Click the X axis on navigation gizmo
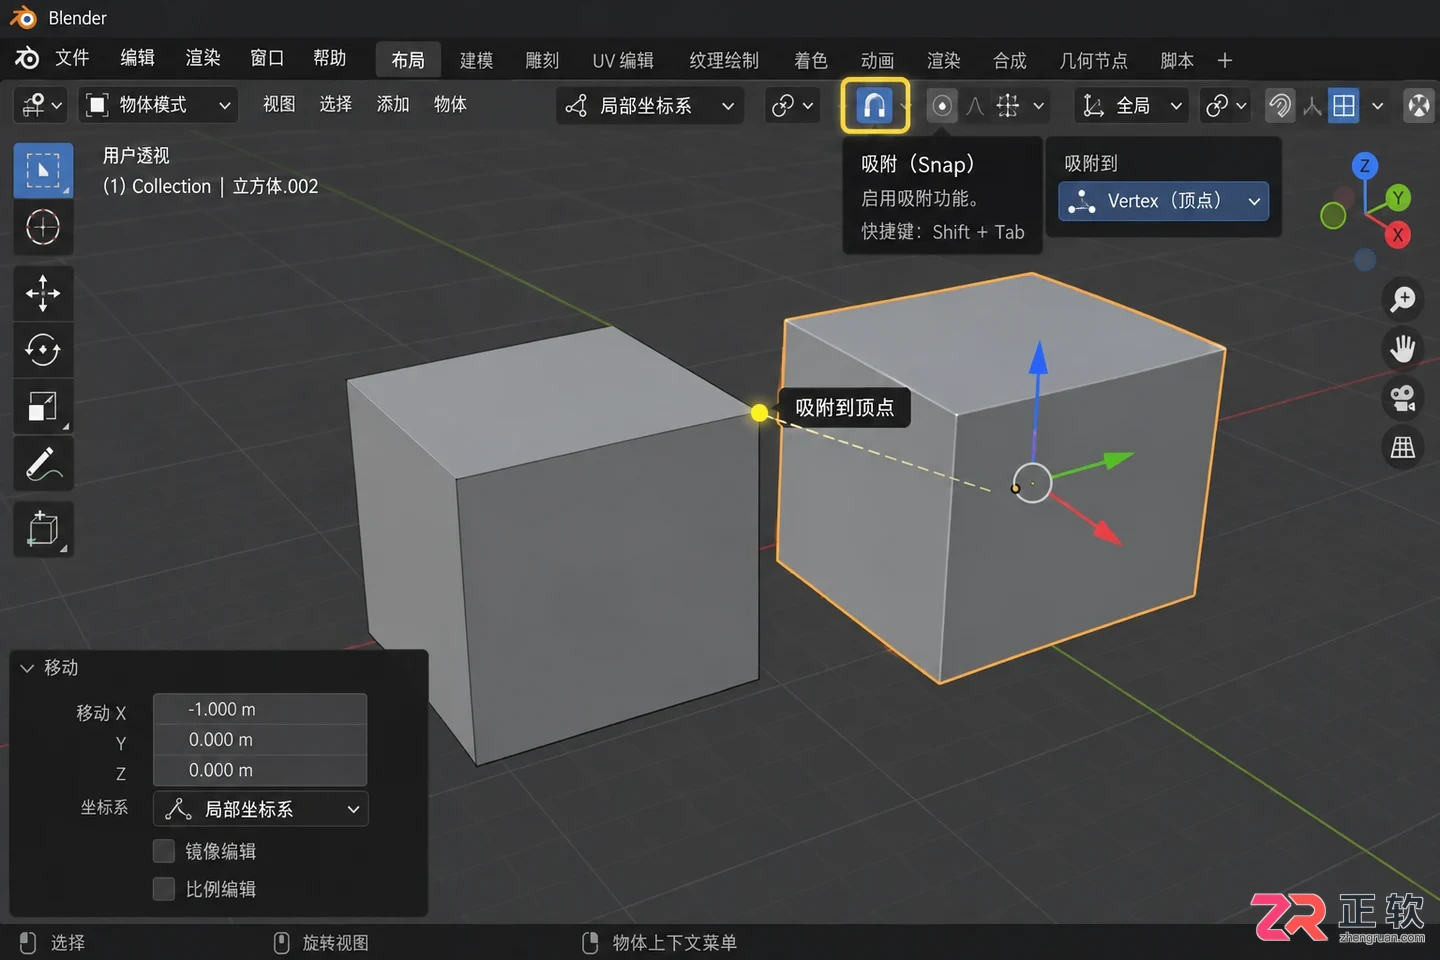1440x960 pixels. coord(1398,235)
